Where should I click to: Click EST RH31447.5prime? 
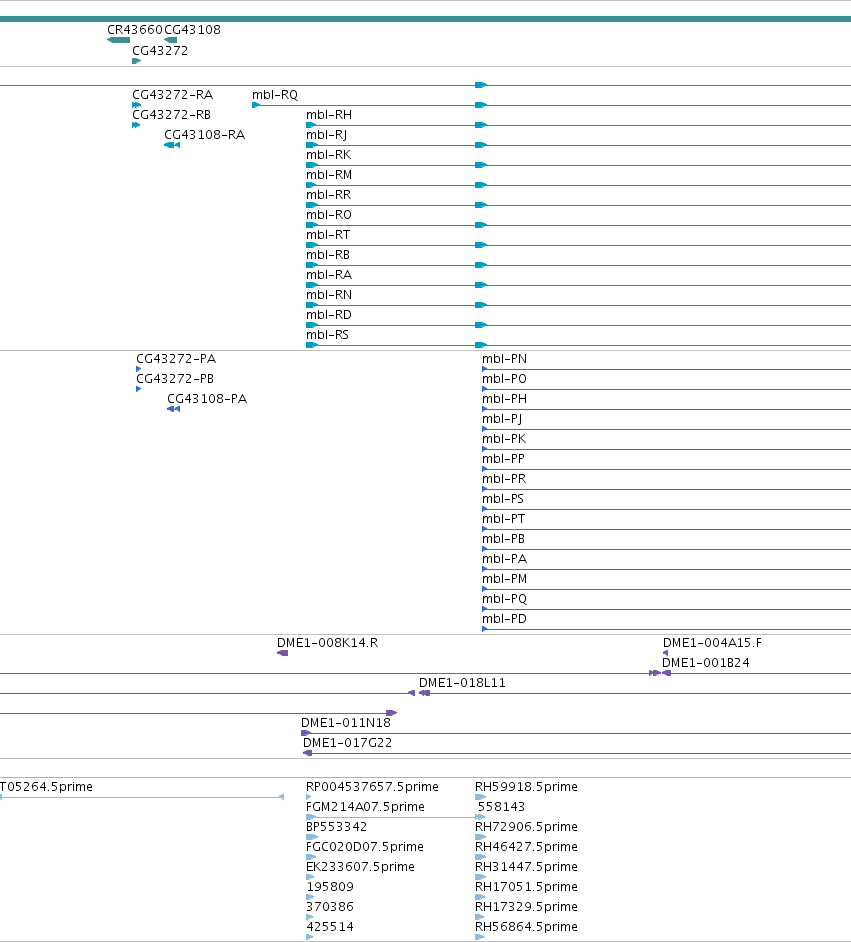[x=526, y=867]
